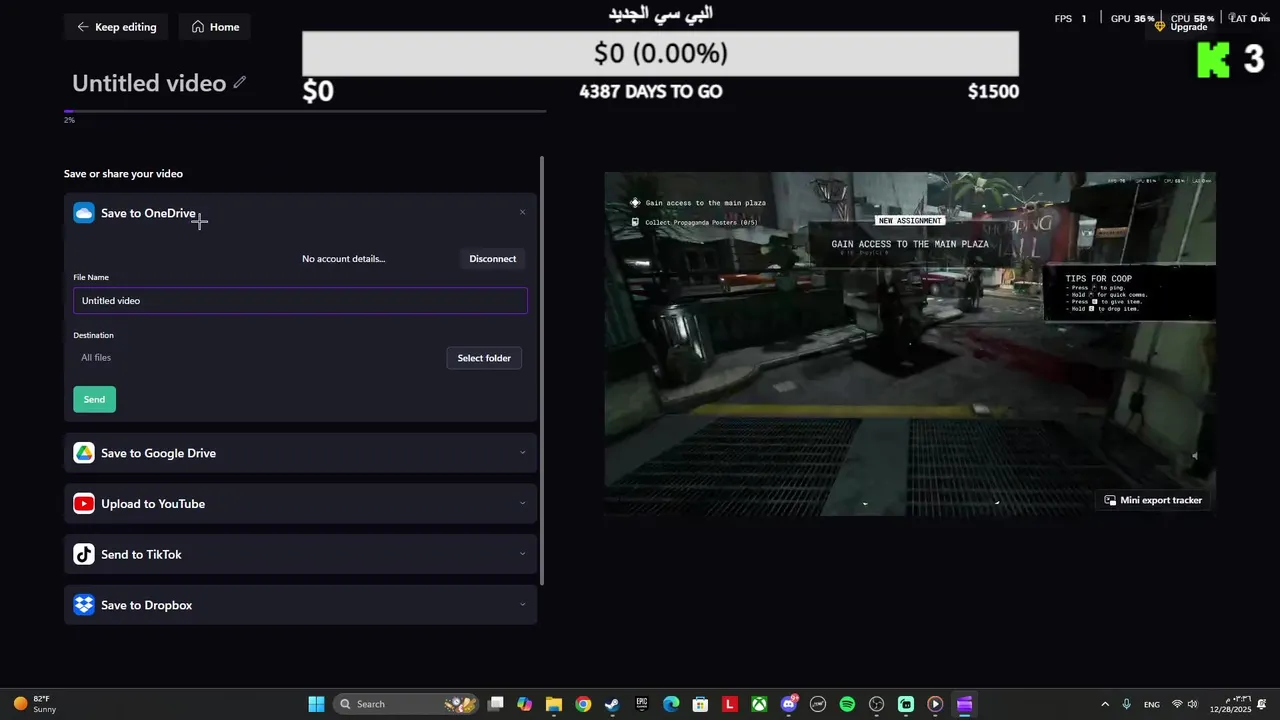The height and width of the screenshot is (720, 1280).
Task: Open OBS Studio from the taskbar
Action: pyautogui.click(x=877, y=704)
